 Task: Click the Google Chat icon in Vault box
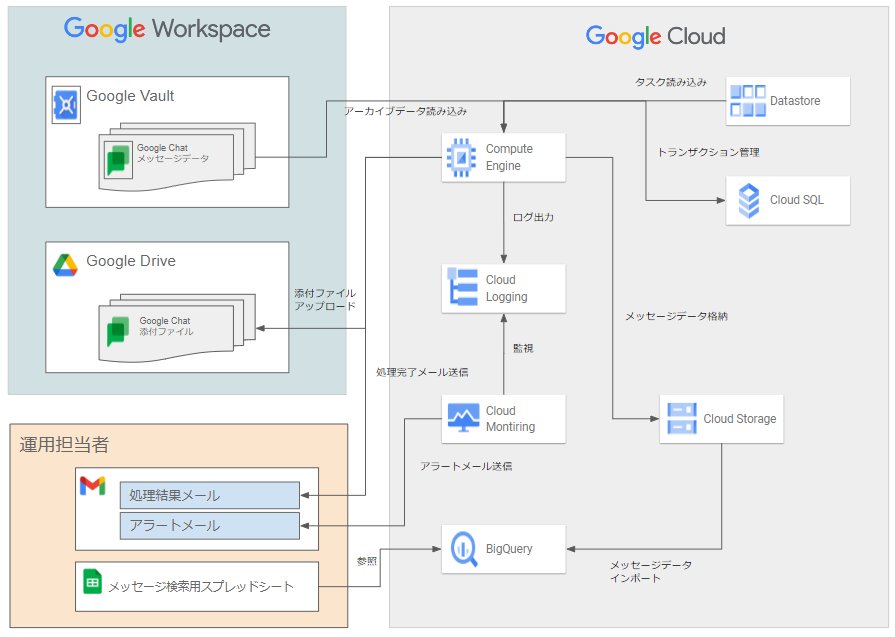coord(119,160)
